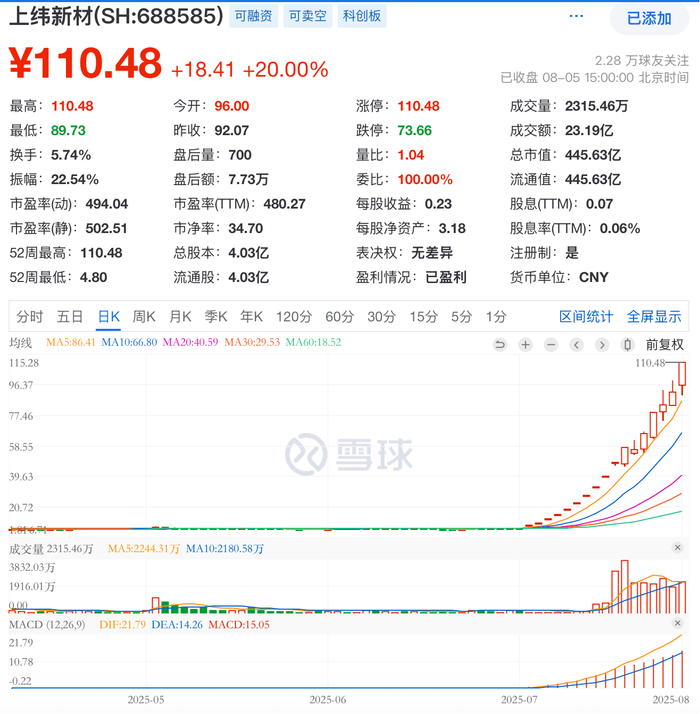Click the 换手 value 5.74%
The image size is (700, 714).
[x=71, y=155]
